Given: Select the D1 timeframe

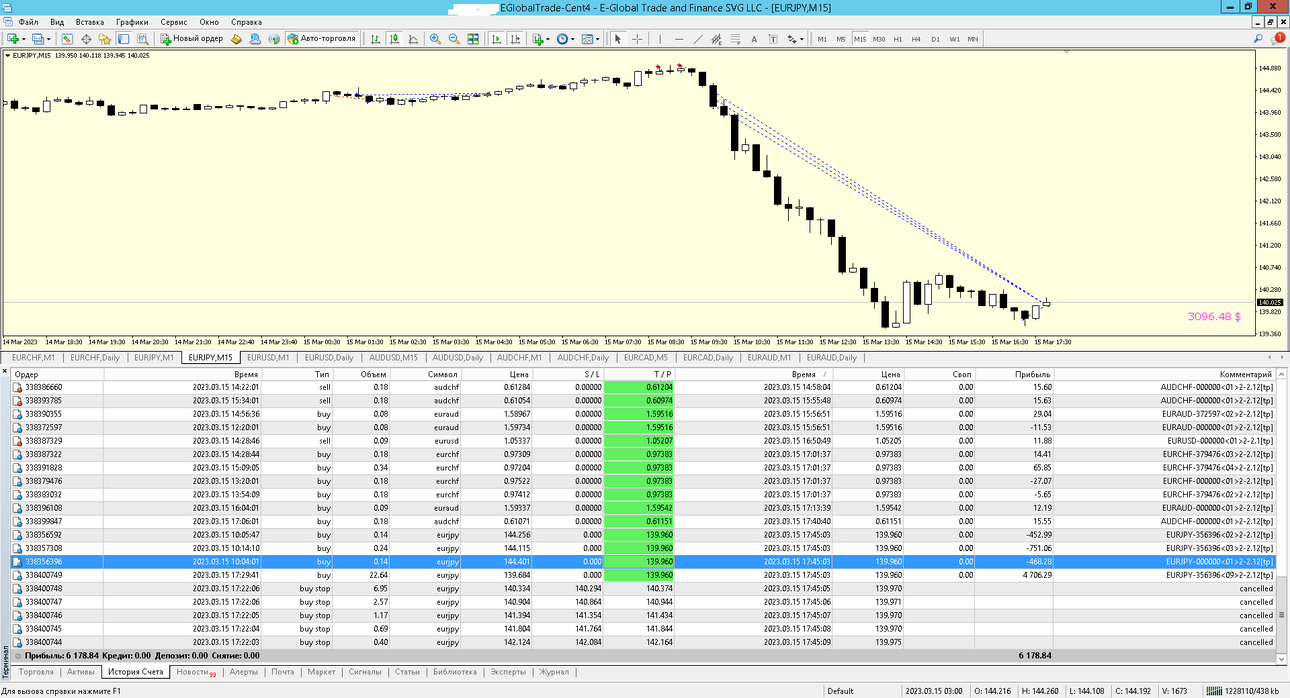Looking at the screenshot, I should coord(935,39).
